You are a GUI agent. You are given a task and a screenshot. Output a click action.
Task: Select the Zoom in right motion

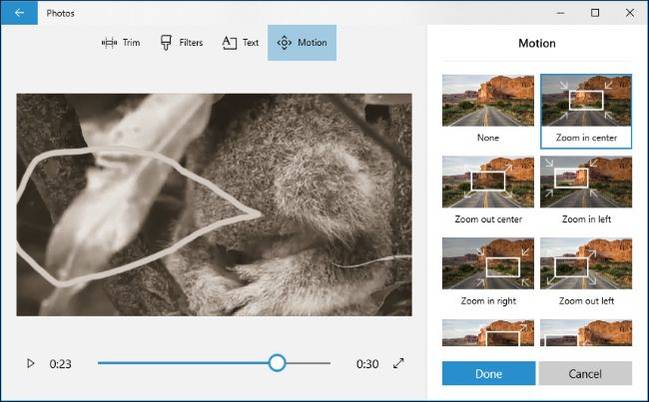pyautogui.click(x=488, y=272)
